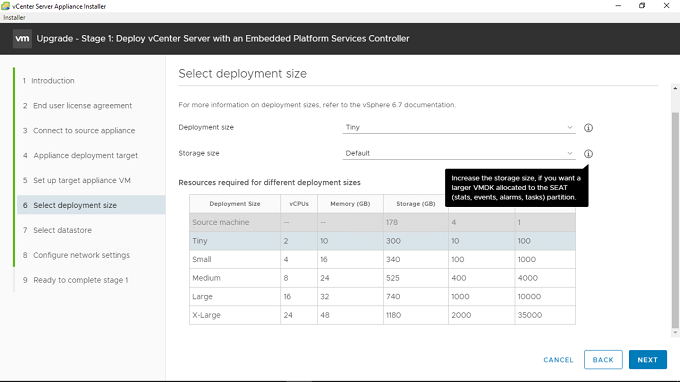Click the vCPUs column header

tap(299, 204)
